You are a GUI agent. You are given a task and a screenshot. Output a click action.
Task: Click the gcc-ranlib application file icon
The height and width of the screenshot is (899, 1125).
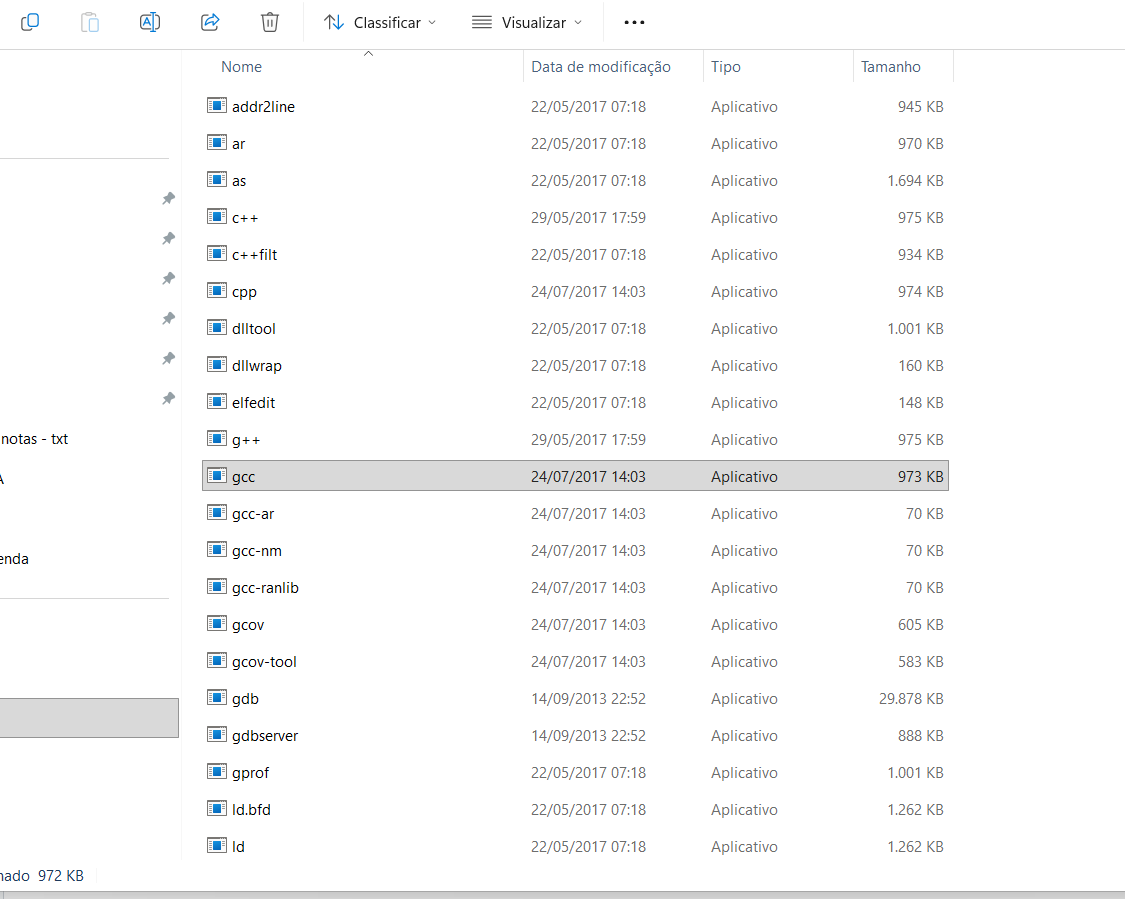pos(217,587)
